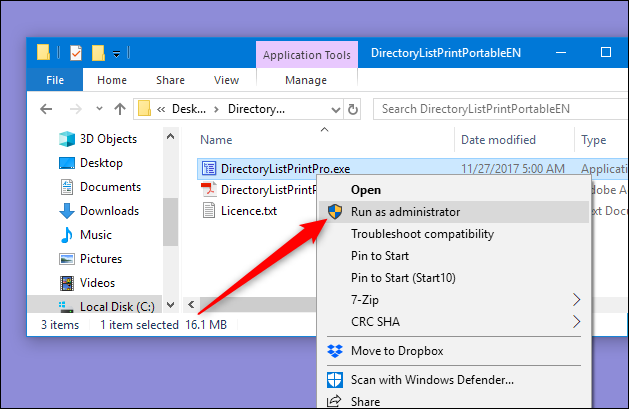Click the Run as administrator shield icon
This screenshot has width=629, height=409.
[335, 211]
